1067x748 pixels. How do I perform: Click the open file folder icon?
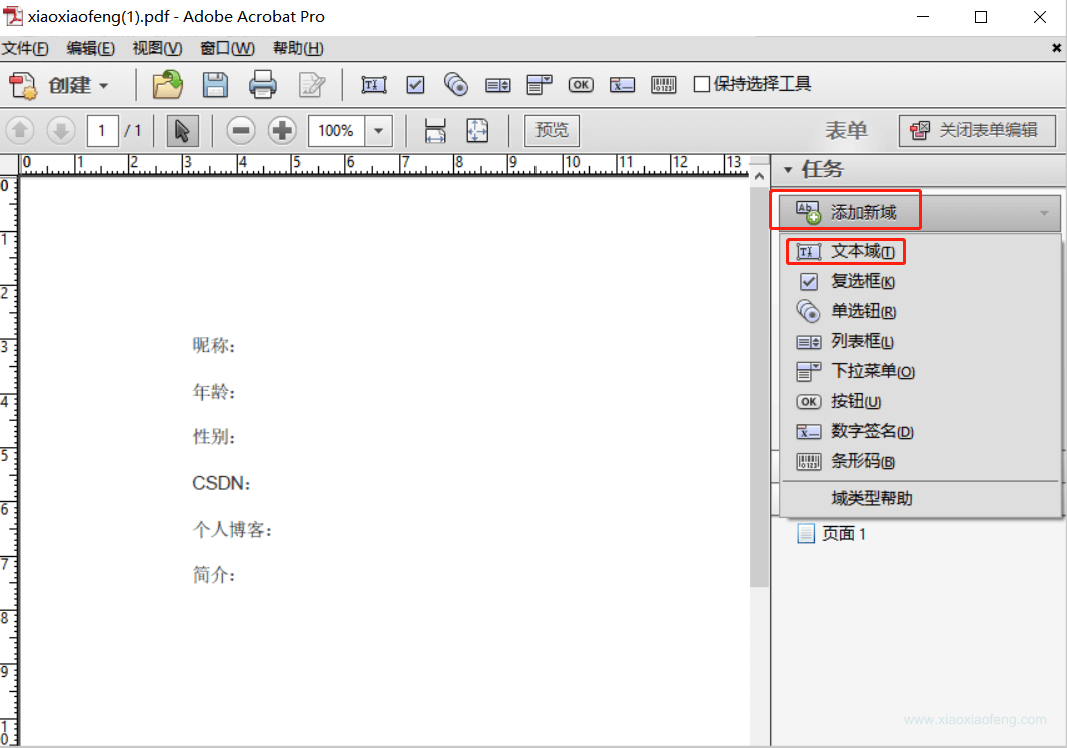point(167,85)
